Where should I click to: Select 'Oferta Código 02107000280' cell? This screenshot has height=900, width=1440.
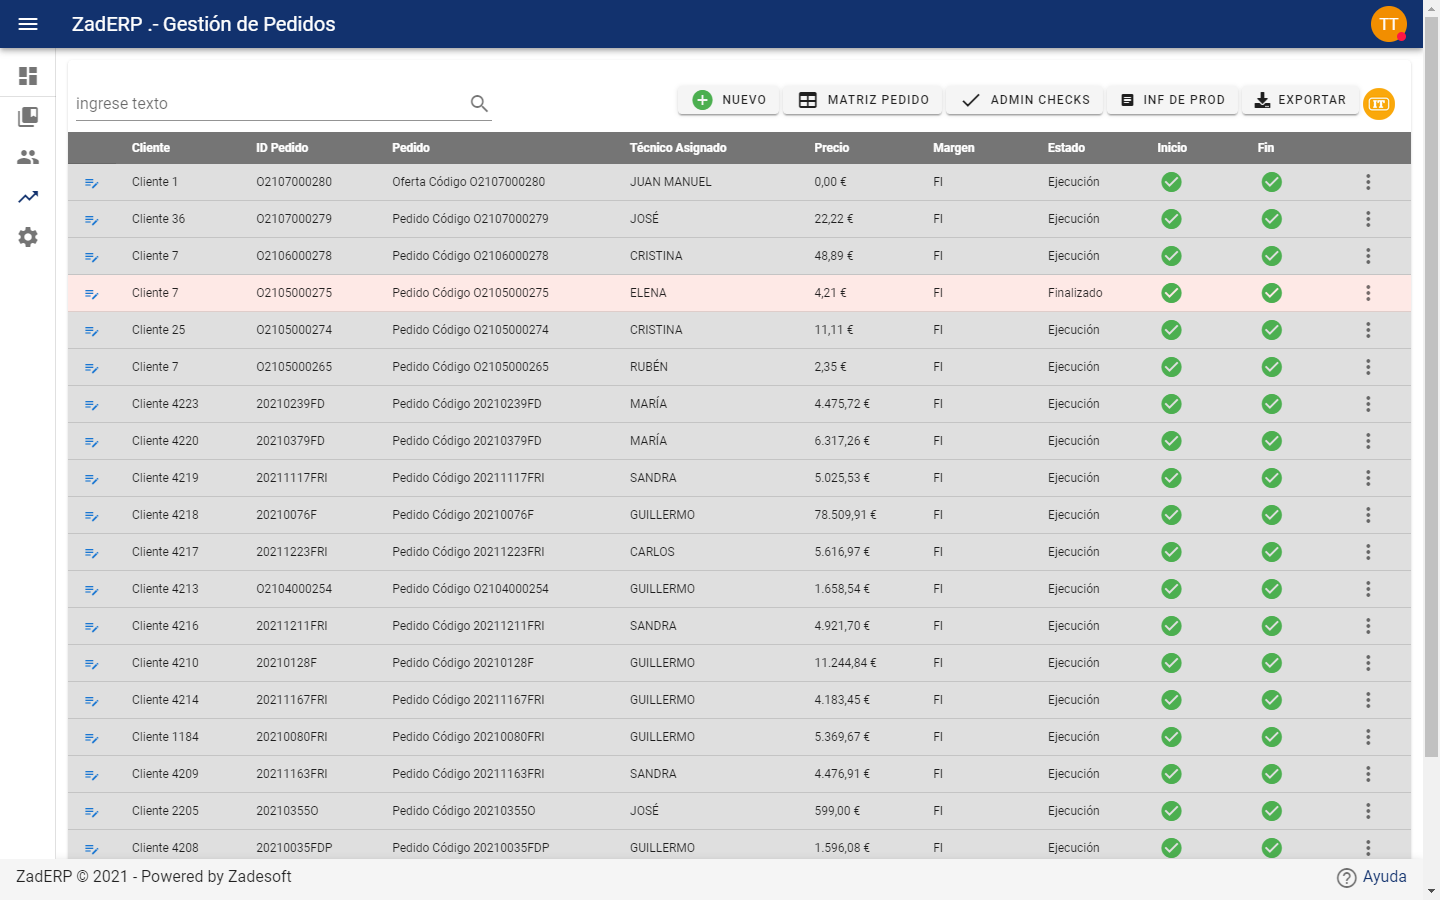tap(469, 182)
